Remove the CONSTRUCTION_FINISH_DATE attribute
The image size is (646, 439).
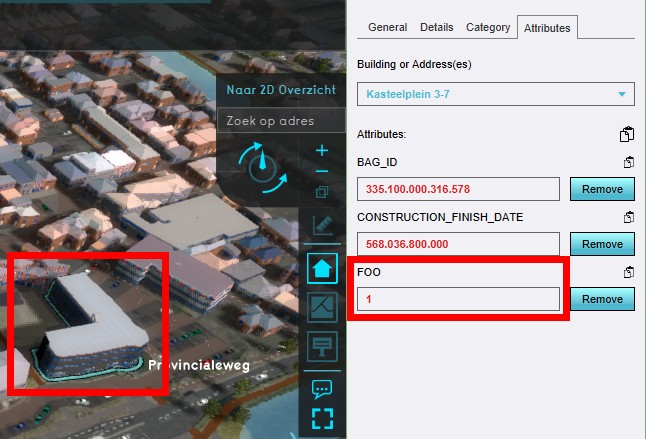pos(602,244)
